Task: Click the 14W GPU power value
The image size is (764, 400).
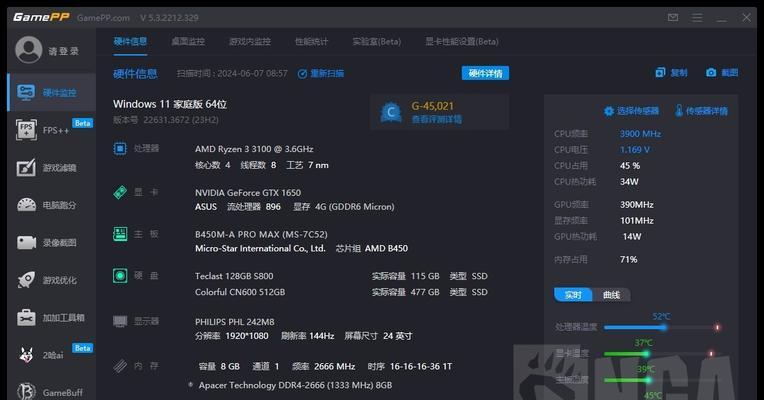Action: pos(631,237)
